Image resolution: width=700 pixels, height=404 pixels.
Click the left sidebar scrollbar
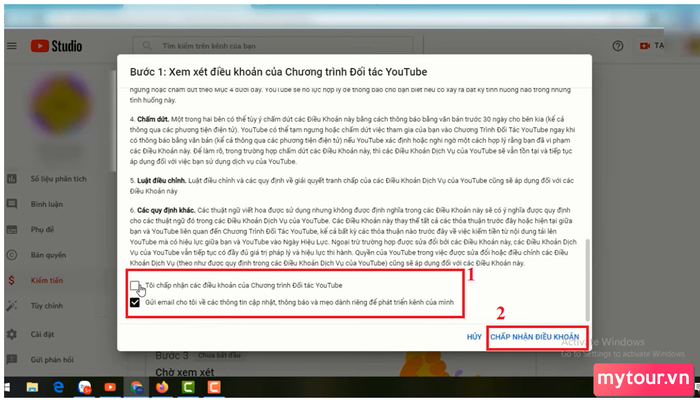[x=114, y=121]
